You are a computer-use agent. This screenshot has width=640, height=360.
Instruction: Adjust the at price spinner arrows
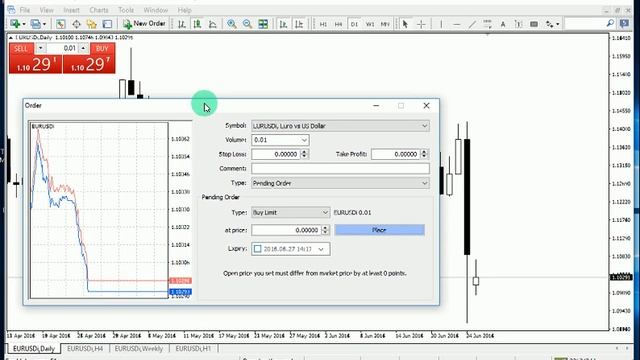coord(325,230)
